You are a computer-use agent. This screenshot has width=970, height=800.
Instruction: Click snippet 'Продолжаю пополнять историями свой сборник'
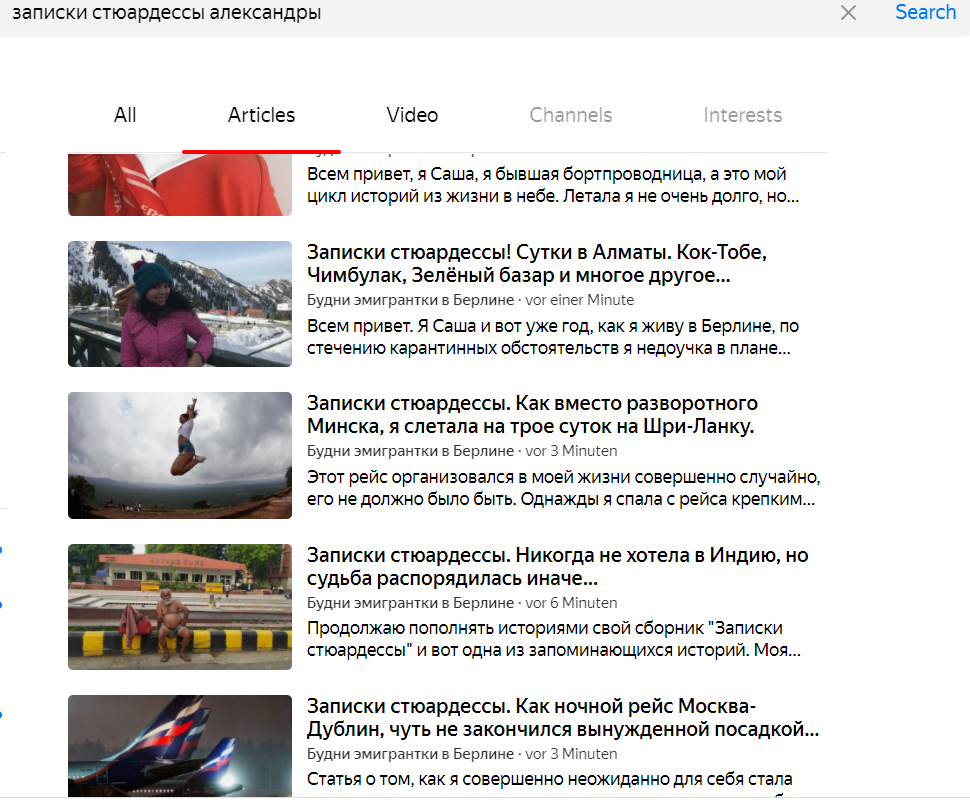coord(554,639)
